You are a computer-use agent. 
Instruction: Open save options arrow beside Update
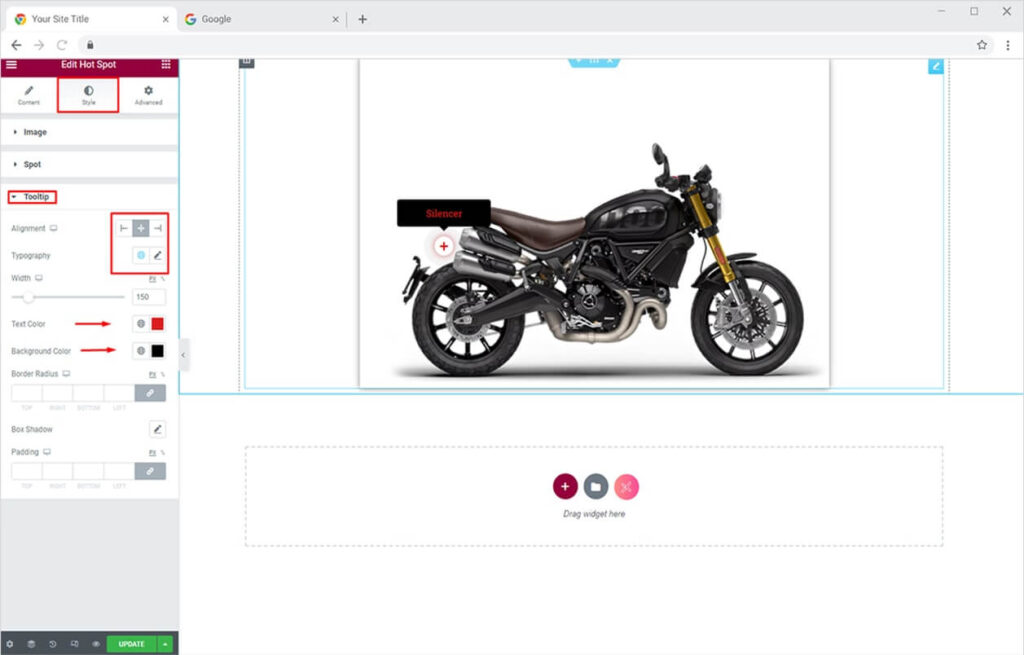point(165,644)
